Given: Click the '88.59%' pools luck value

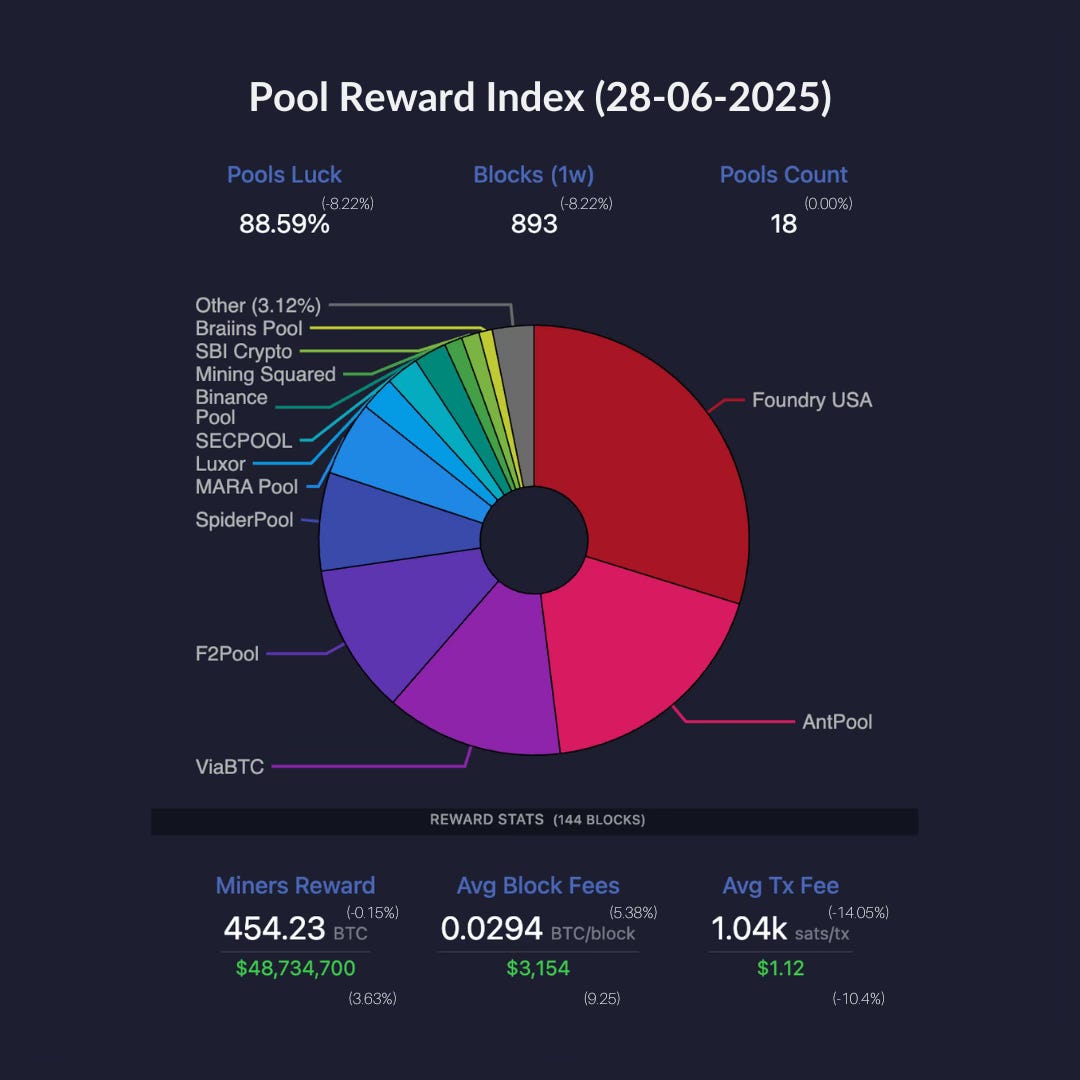Looking at the screenshot, I should (x=284, y=224).
